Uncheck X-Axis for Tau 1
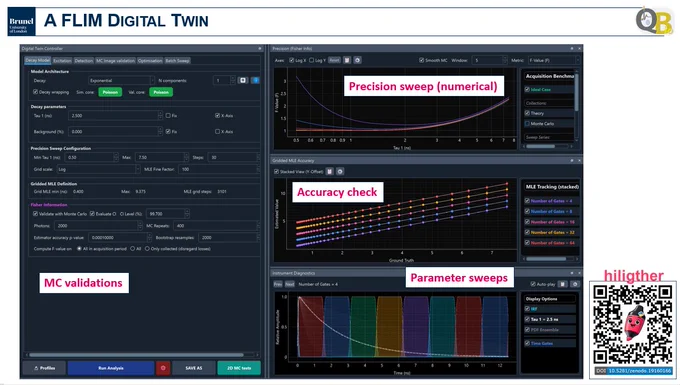 (x=217, y=116)
